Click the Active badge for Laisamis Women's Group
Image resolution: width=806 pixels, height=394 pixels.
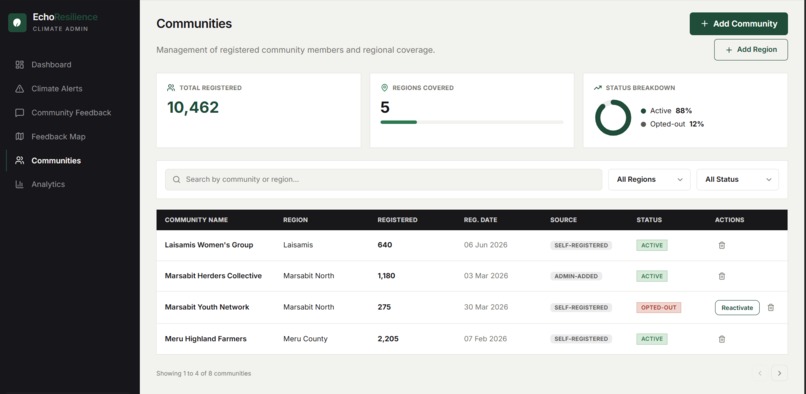(x=652, y=245)
